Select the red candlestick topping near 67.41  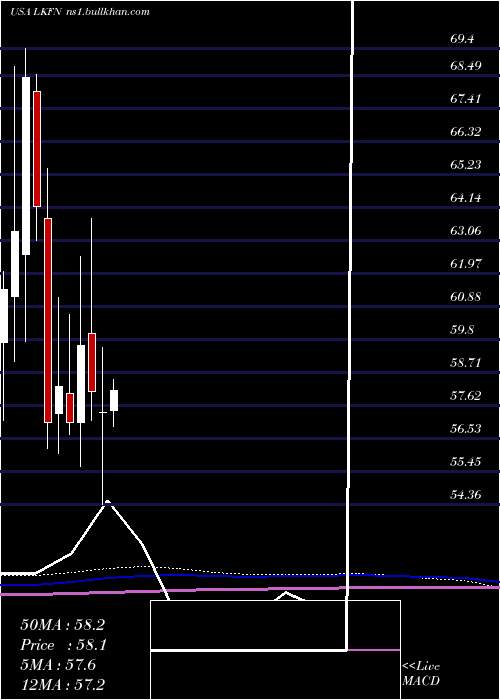click(x=37, y=149)
